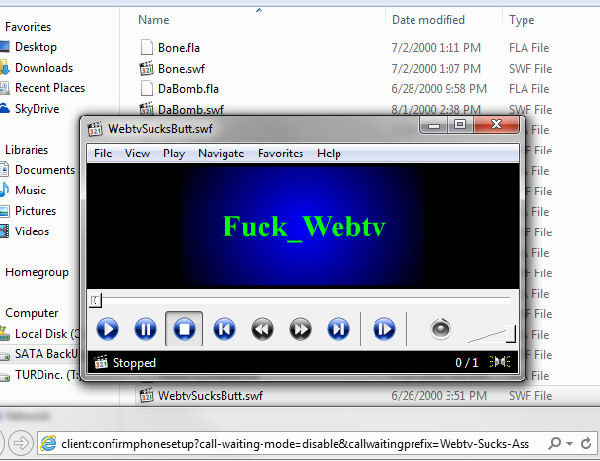Open the Play menu in media player
This screenshot has height=461, width=600.
(174, 153)
